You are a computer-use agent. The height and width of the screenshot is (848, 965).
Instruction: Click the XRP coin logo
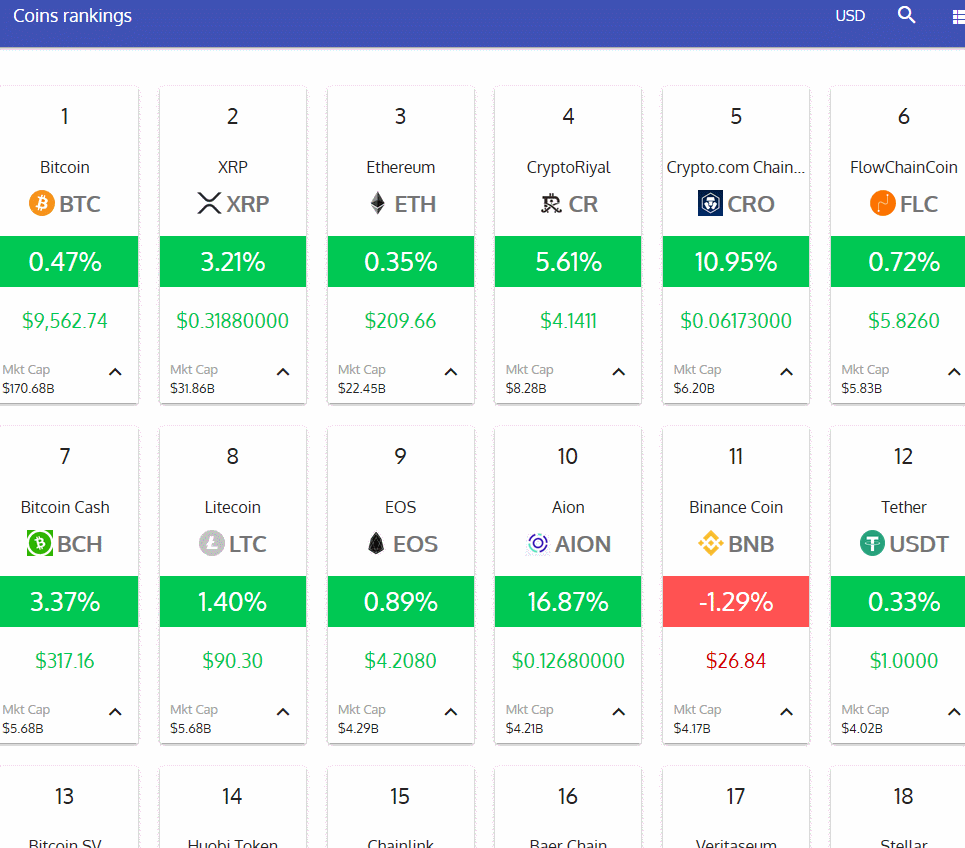point(209,203)
